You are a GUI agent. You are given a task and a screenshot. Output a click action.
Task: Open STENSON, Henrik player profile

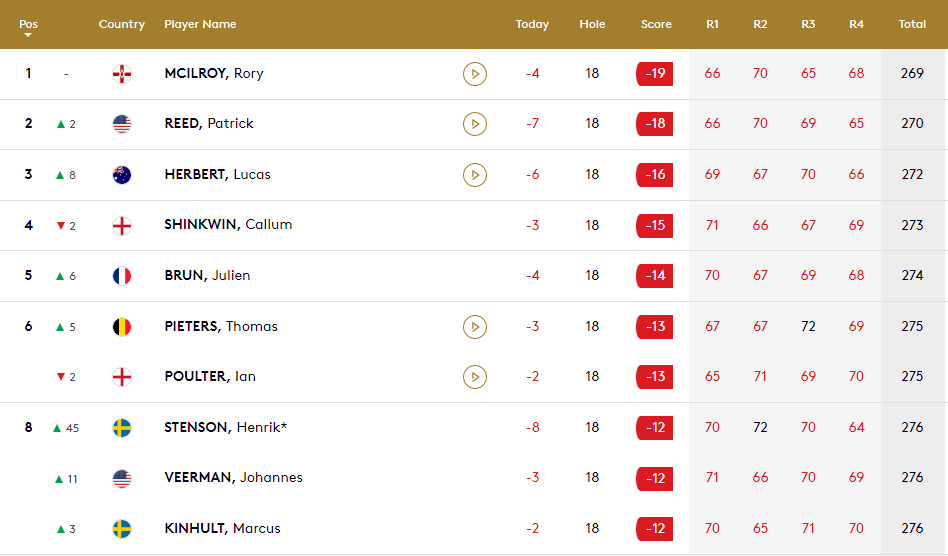tap(226, 428)
